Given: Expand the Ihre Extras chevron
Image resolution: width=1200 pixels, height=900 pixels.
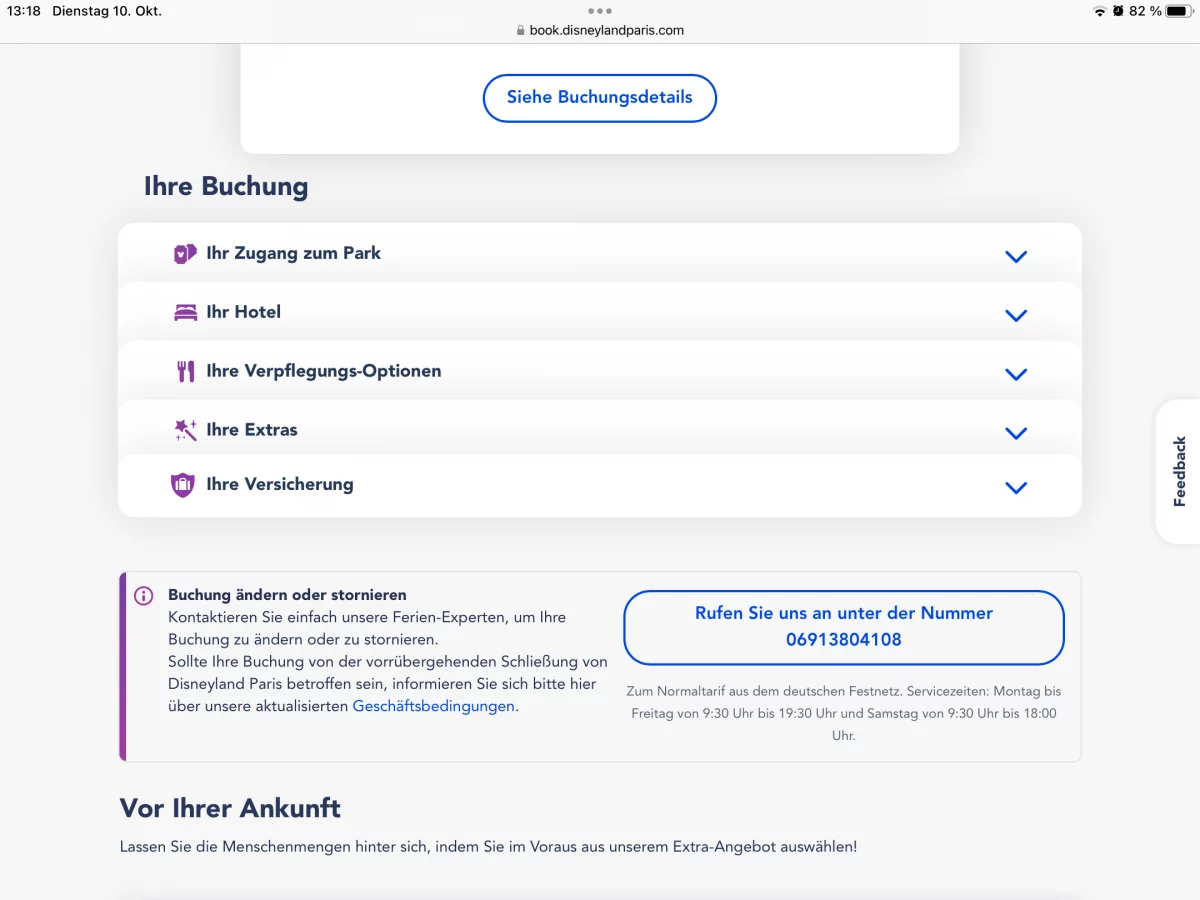Looking at the screenshot, I should point(1016,434).
